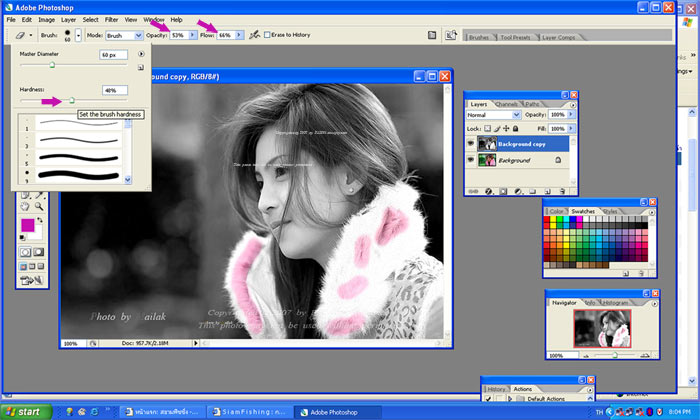The image size is (700, 420).
Task: Expand Default Actions set triangle
Action: pos(510,399)
